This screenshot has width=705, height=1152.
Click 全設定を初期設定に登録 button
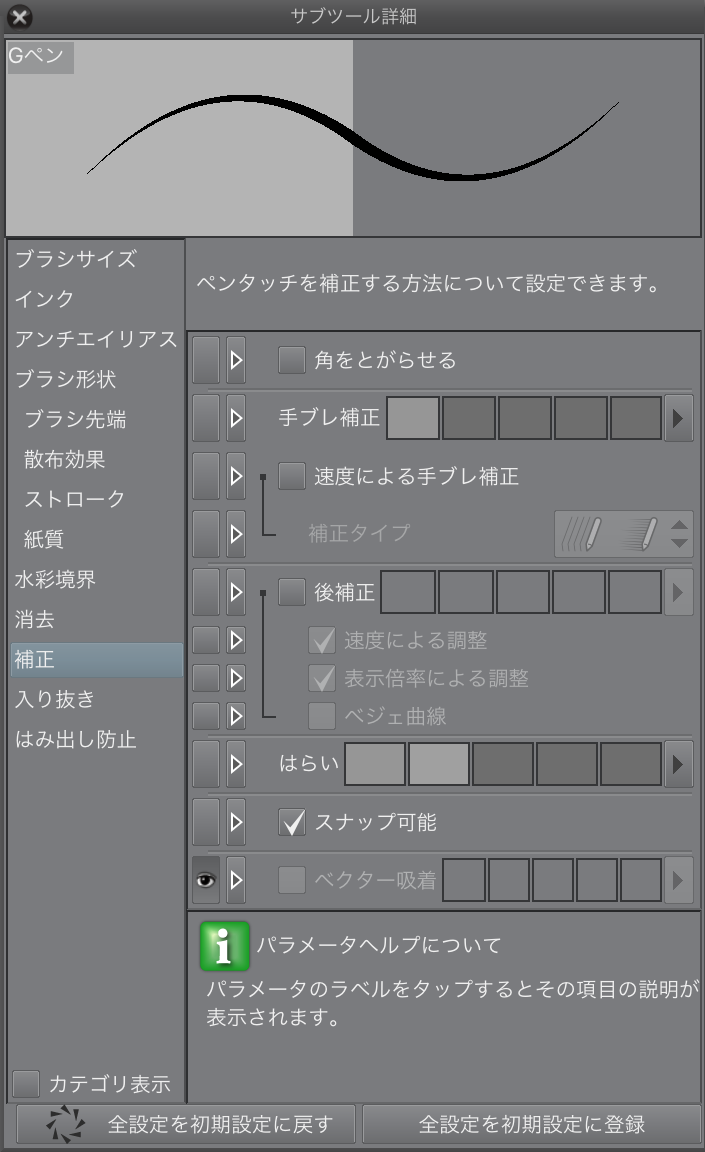coord(531,1124)
